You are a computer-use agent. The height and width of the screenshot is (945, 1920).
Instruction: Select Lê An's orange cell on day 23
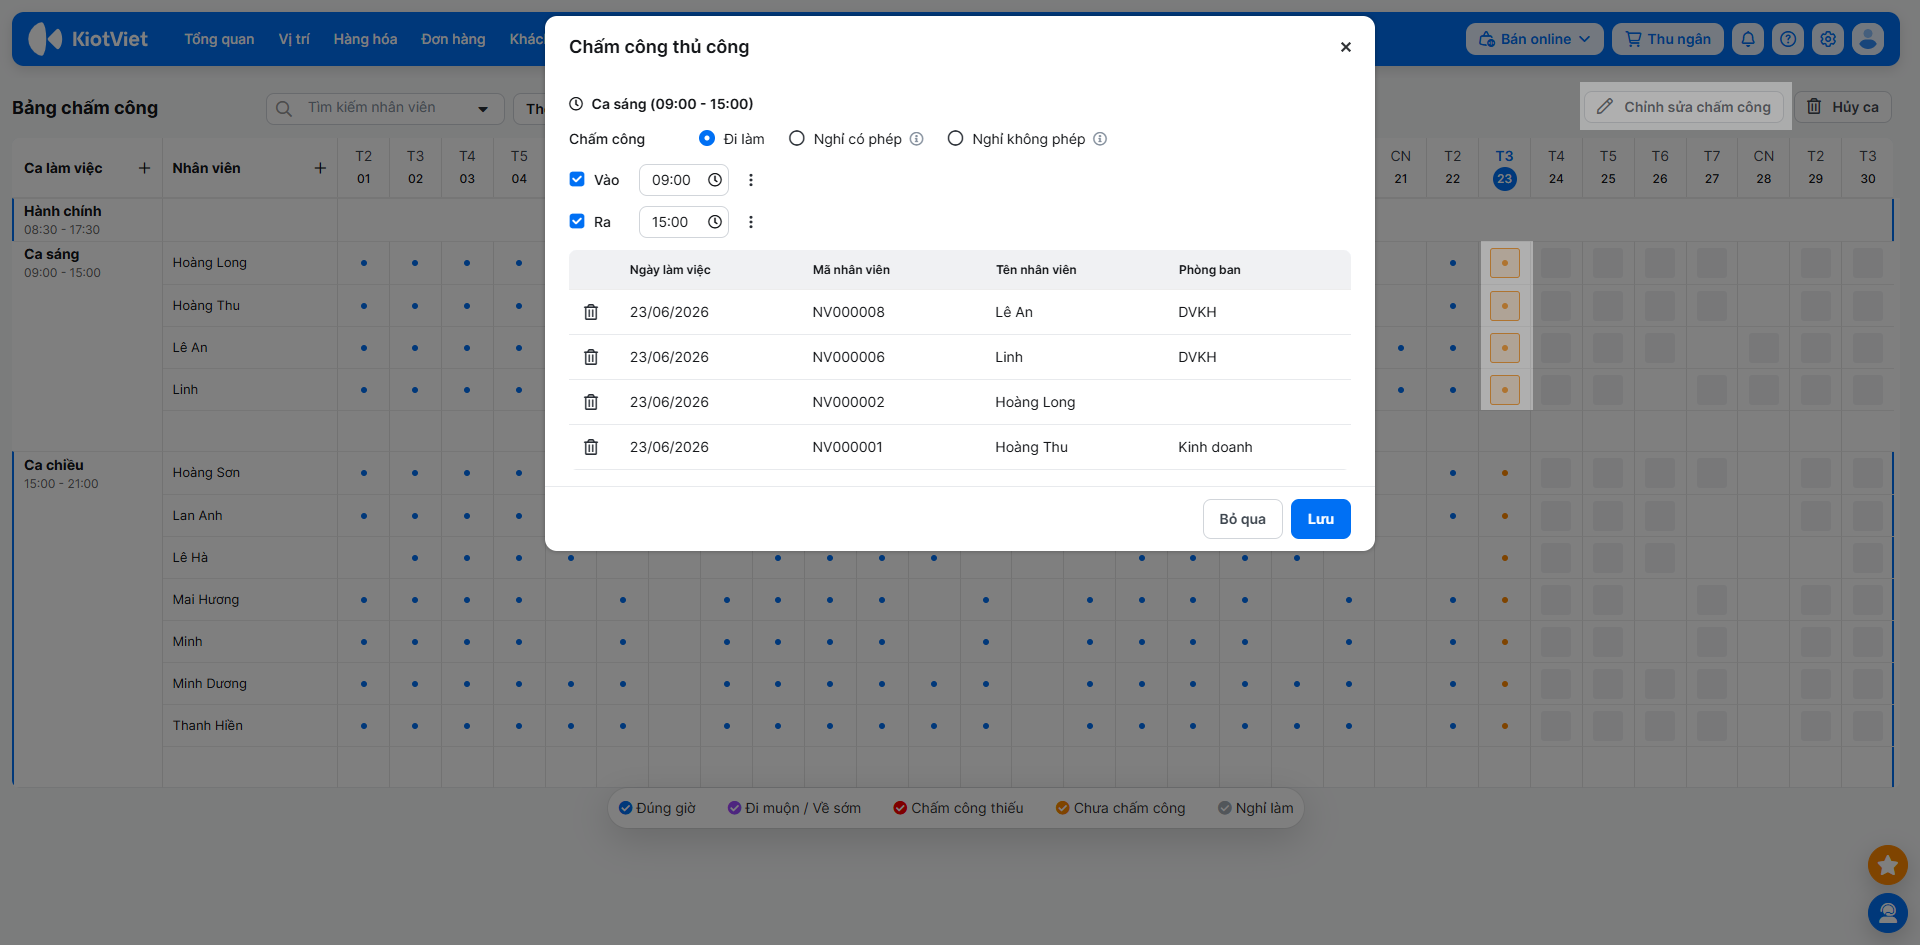(1505, 348)
